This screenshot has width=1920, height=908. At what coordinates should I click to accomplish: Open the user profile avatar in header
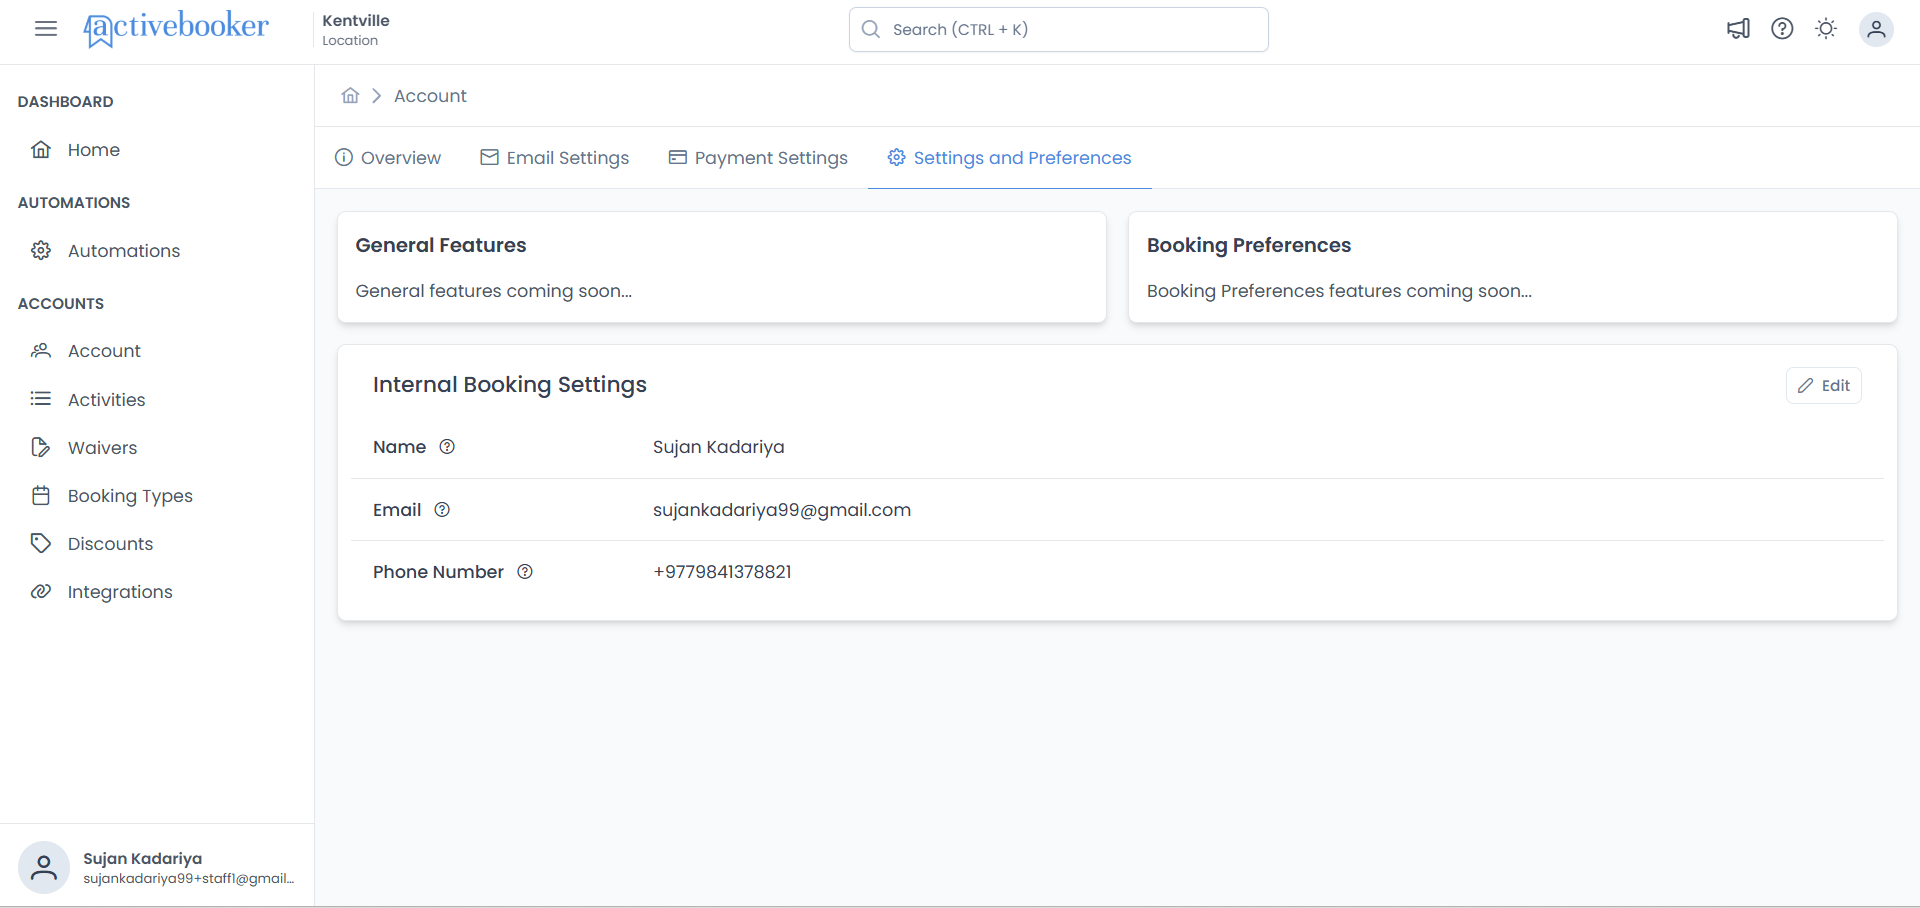(1876, 29)
